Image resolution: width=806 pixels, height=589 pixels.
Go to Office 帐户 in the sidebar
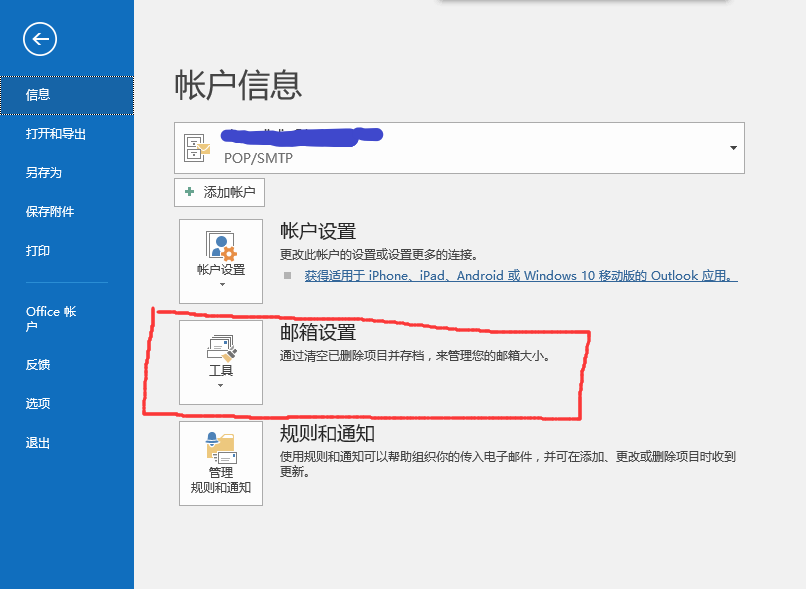pos(51,319)
